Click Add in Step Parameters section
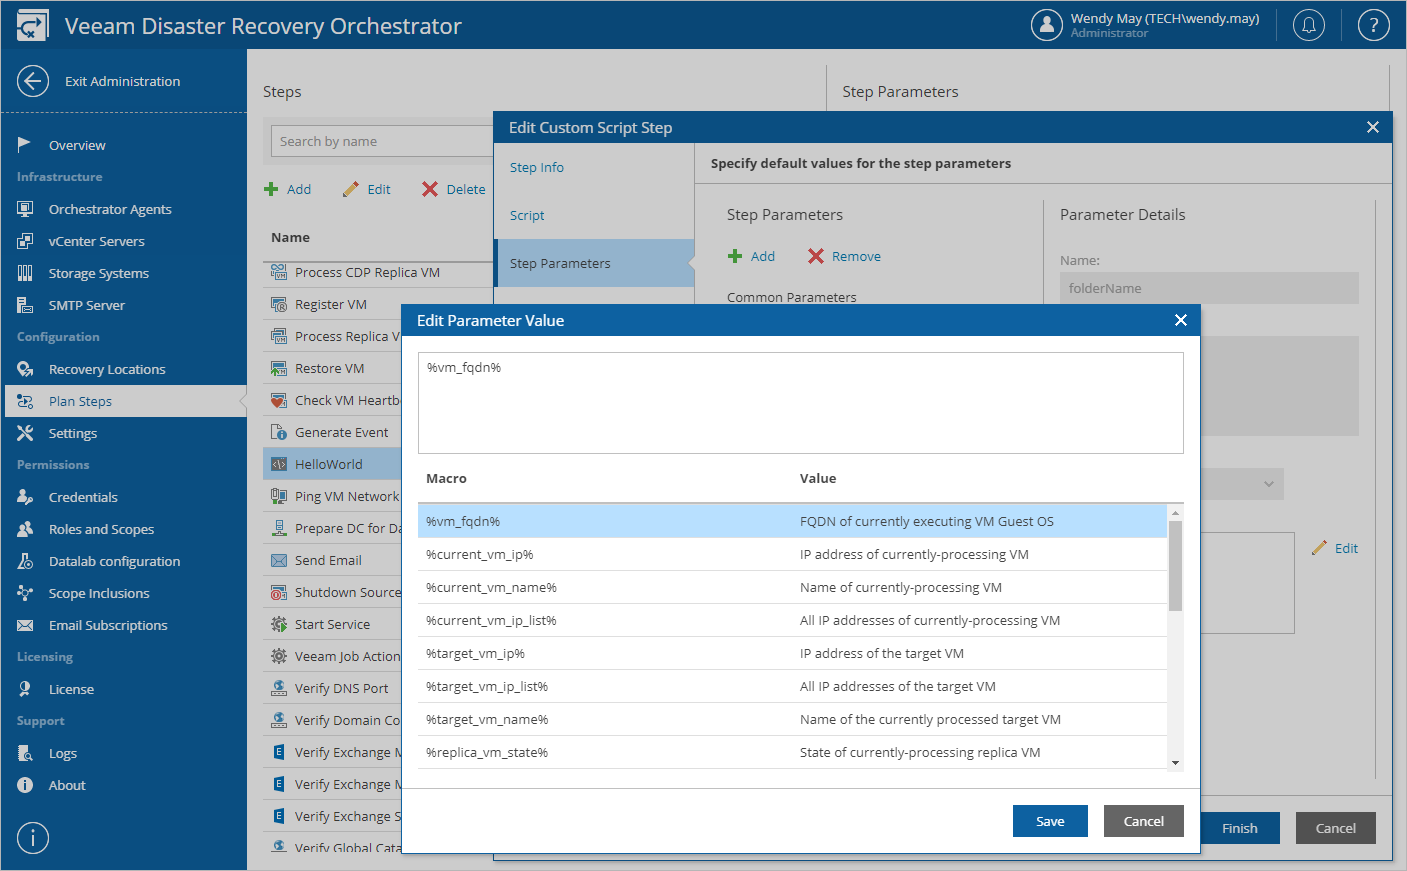1407x871 pixels. (751, 256)
